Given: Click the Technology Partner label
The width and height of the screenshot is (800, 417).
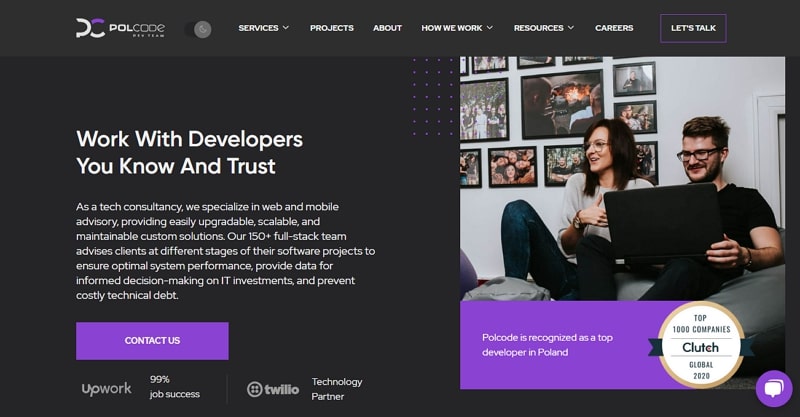Looking at the screenshot, I should click(337, 389).
